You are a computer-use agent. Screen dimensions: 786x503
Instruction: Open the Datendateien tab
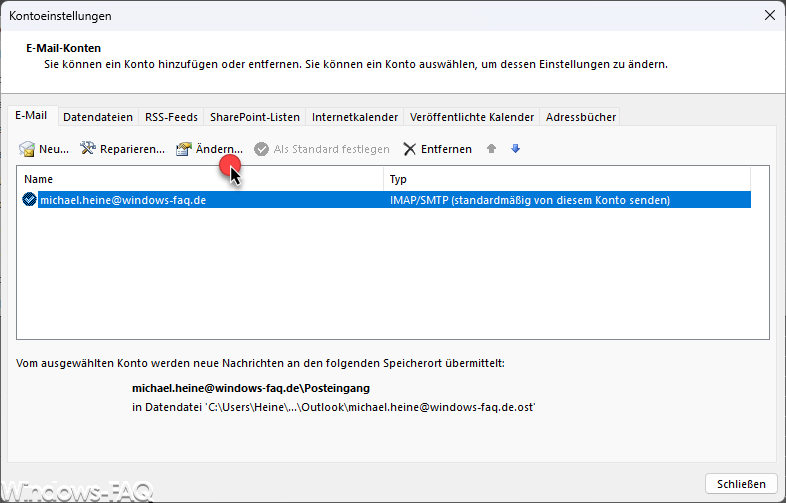[98, 117]
